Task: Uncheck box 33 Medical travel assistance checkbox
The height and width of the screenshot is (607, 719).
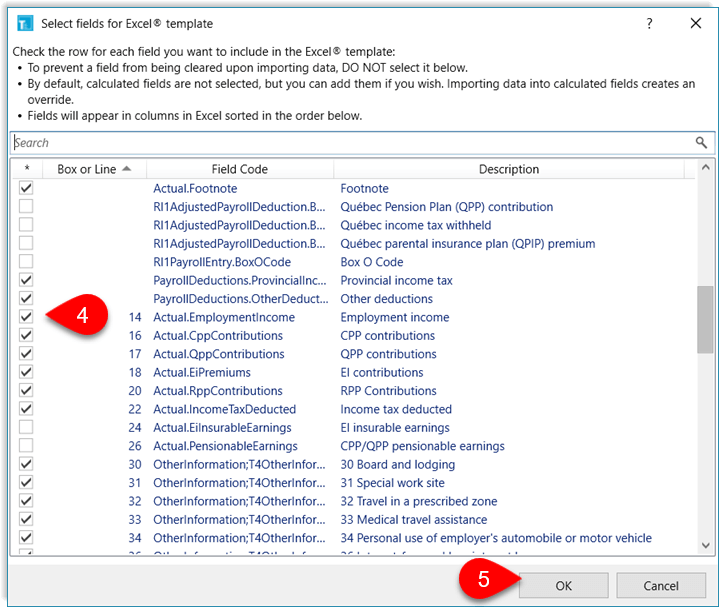Action: [x=26, y=519]
